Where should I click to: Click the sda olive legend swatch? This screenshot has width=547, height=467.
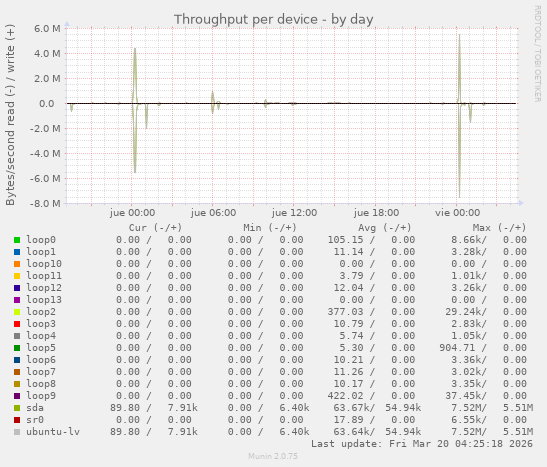pyautogui.click(x=17, y=408)
